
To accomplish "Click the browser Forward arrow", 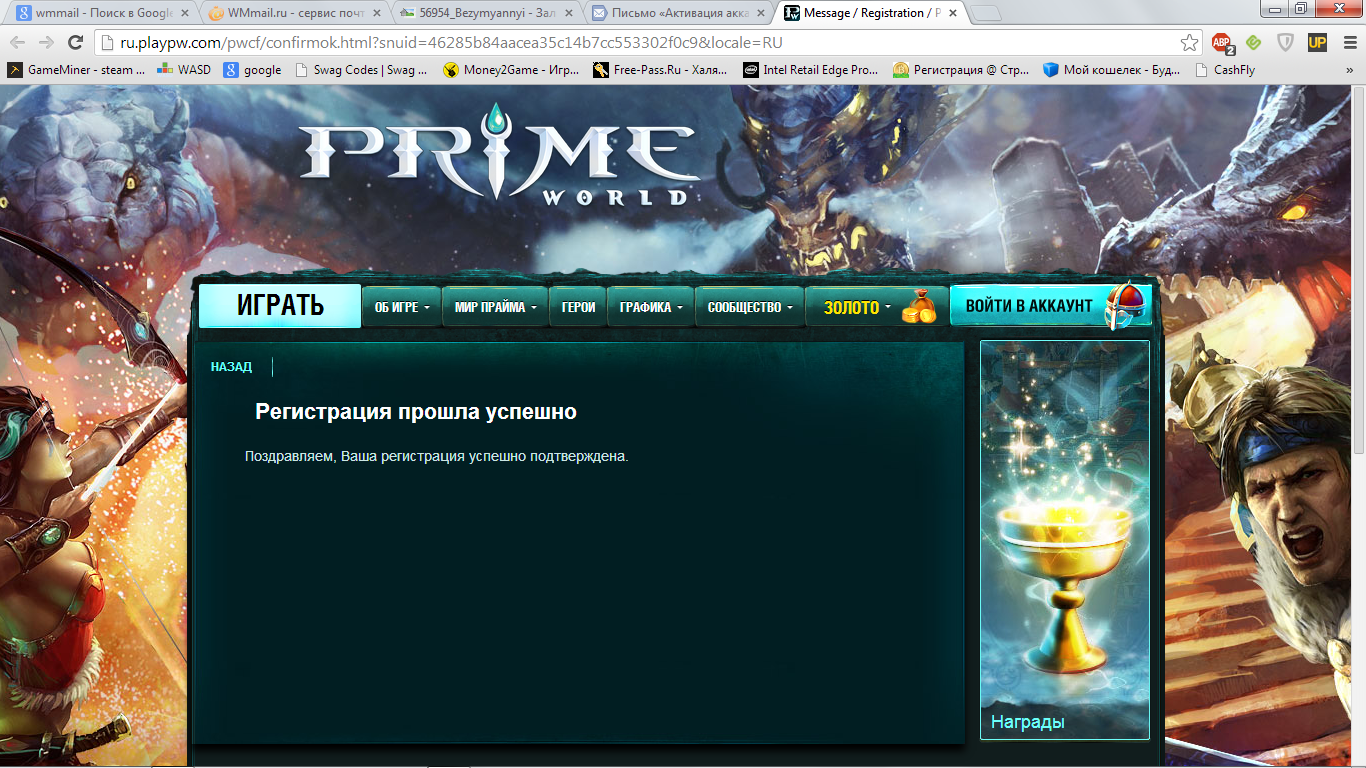I will [46, 42].
